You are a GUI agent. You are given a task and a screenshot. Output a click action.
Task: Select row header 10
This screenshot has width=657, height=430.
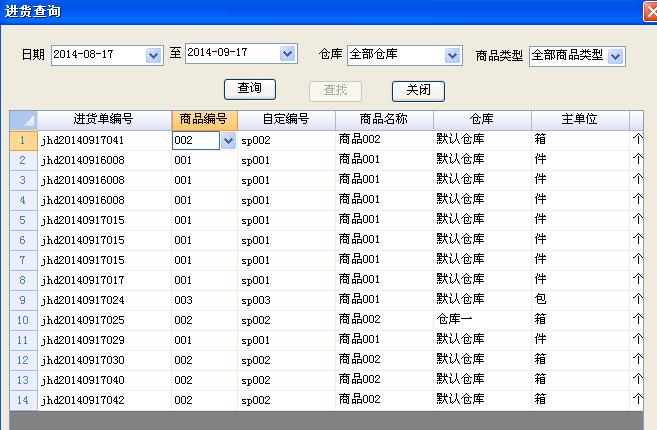click(x=23, y=320)
